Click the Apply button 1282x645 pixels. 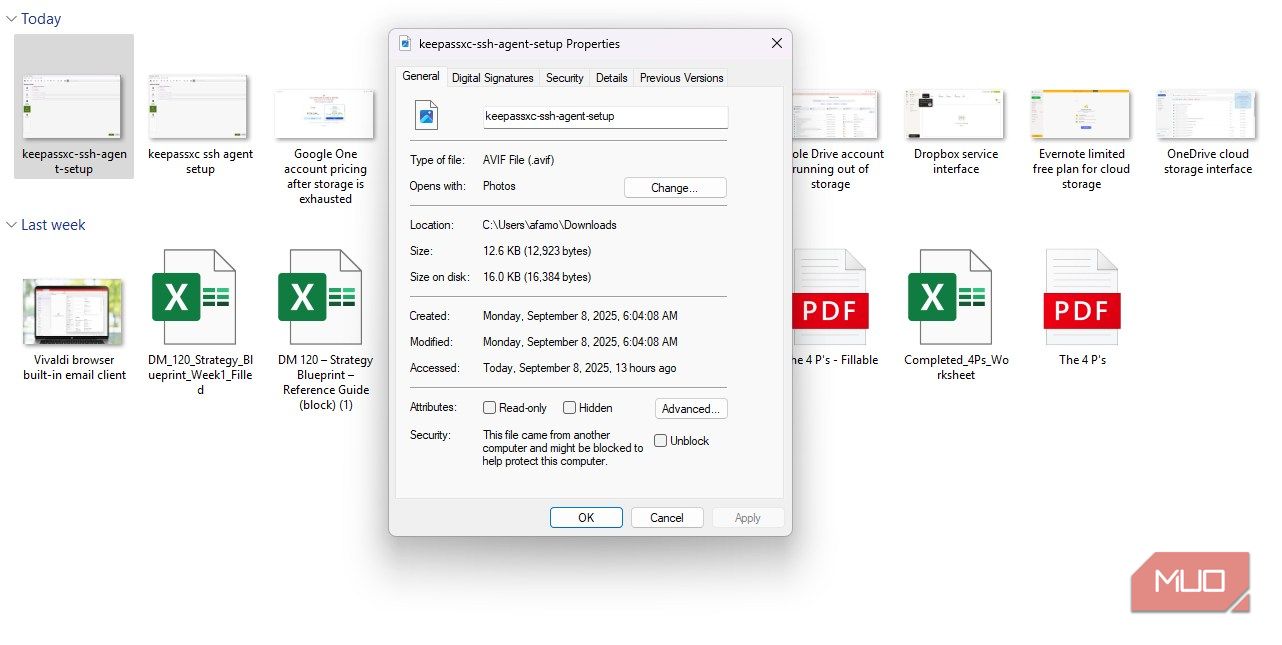point(748,518)
